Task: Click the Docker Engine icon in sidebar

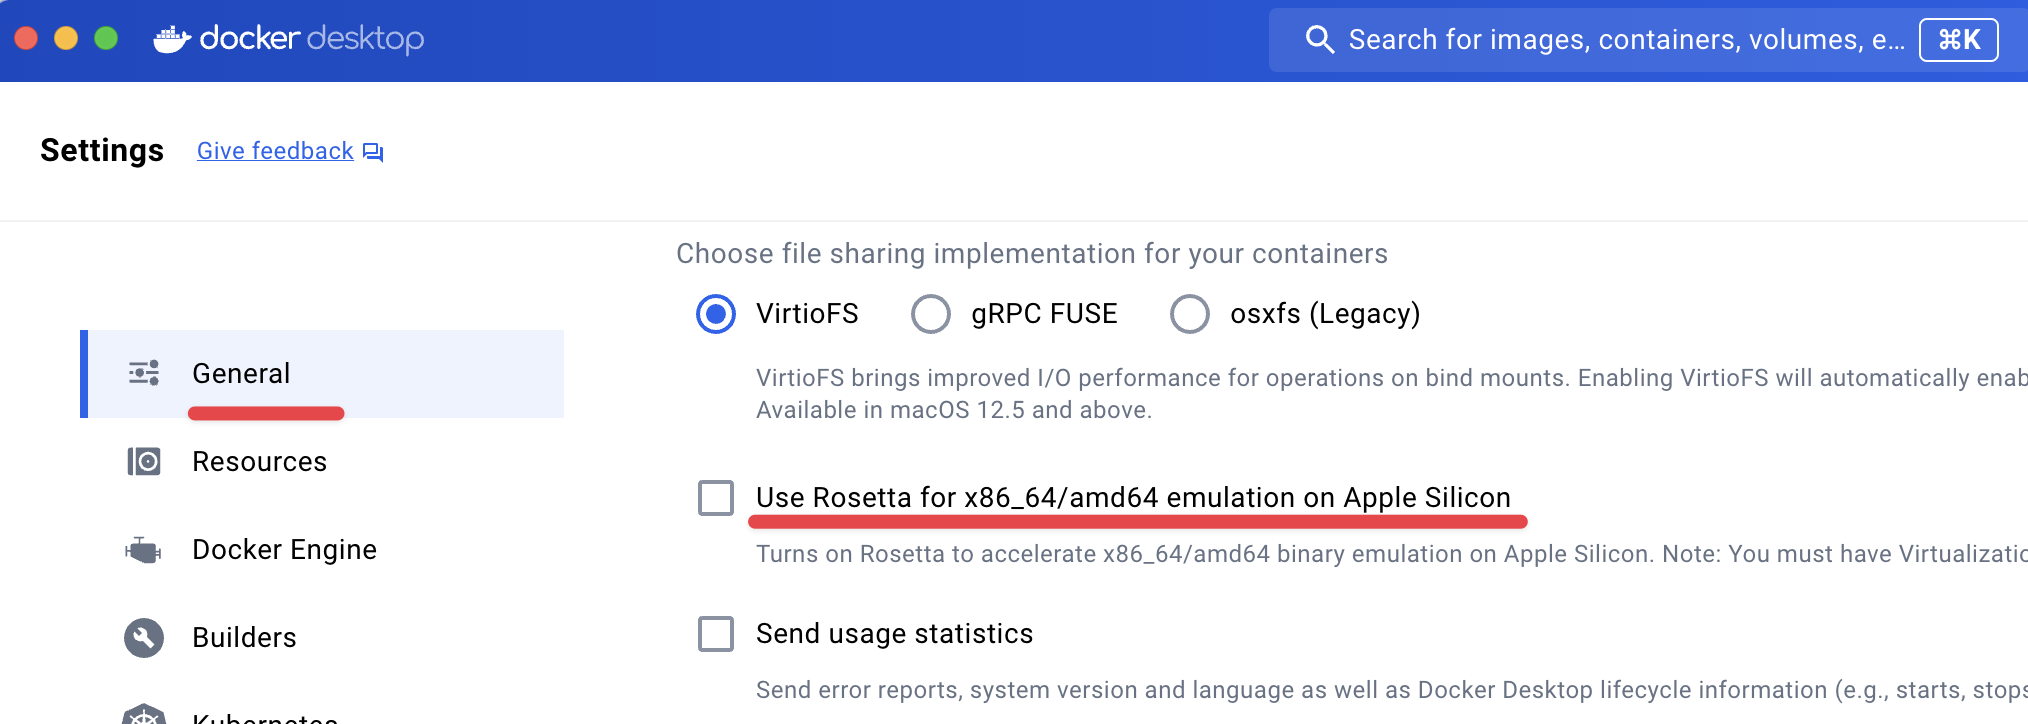Action: [x=144, y=550]
